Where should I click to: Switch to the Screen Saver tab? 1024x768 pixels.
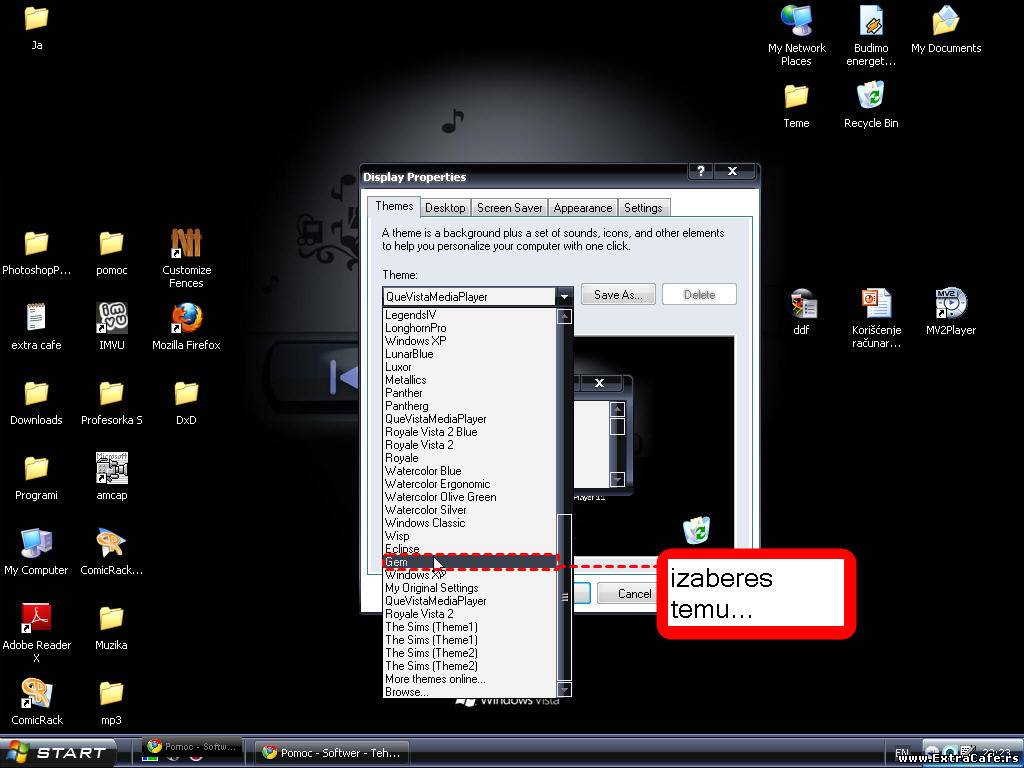509,208
